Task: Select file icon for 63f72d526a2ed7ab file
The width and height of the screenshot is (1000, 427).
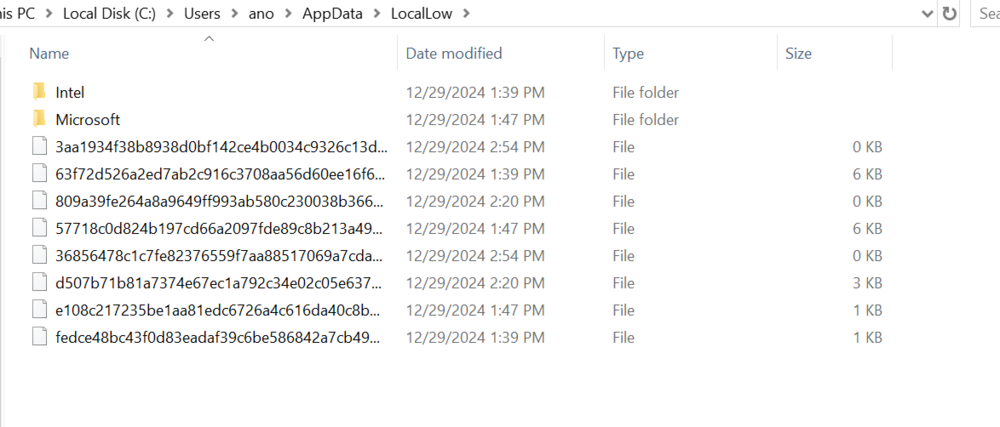Action: click(x=39, y=174)
